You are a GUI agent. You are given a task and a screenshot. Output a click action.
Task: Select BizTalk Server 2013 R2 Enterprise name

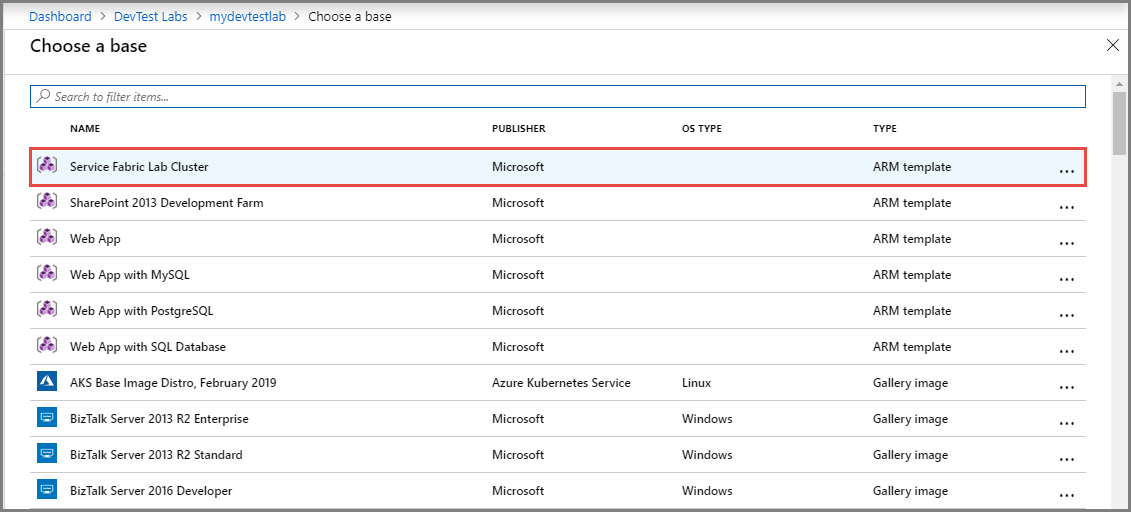[159, 419]
